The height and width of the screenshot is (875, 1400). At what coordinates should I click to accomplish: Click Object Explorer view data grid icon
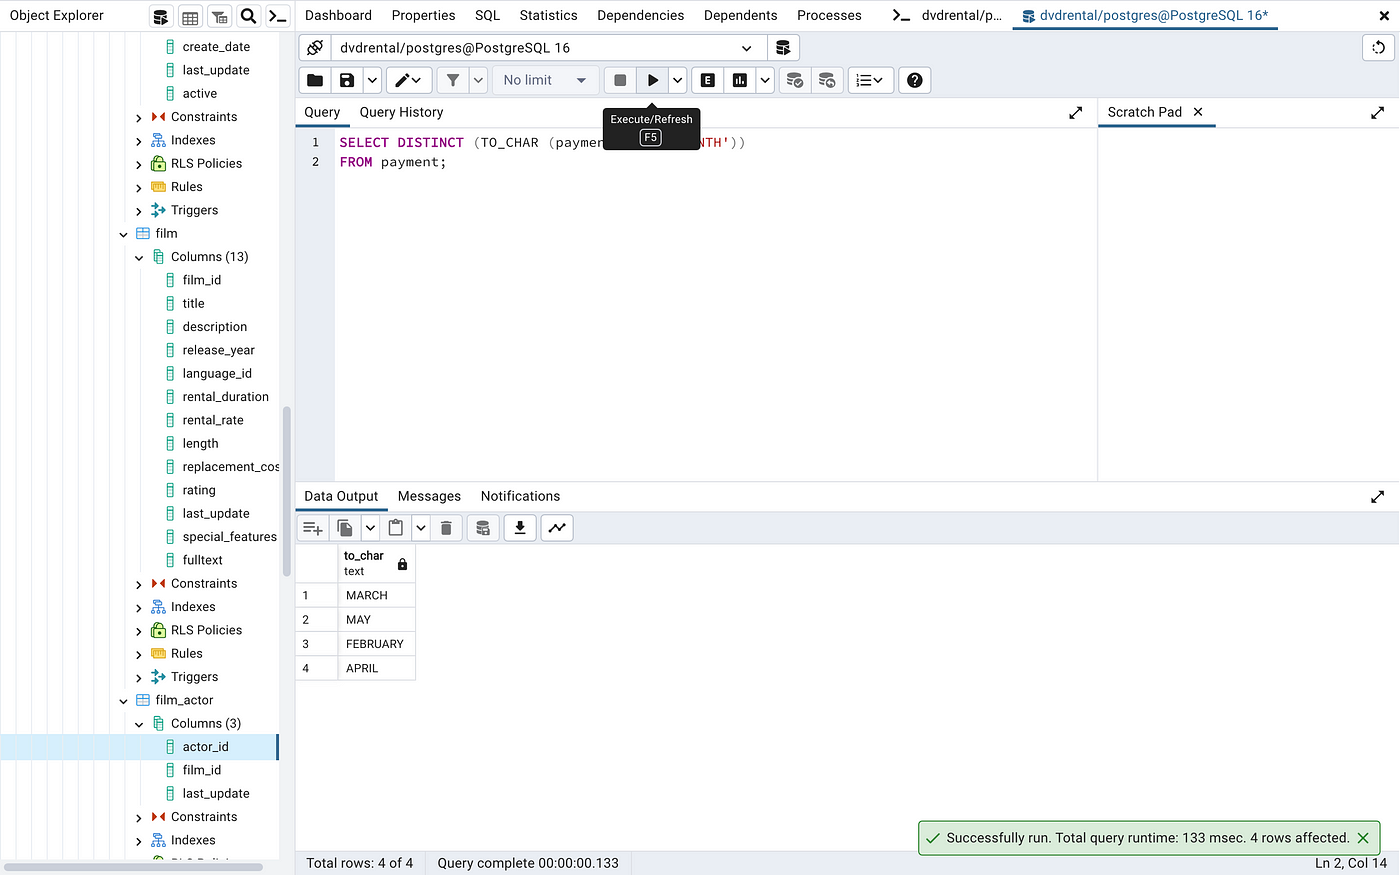[x=190, y=16]
